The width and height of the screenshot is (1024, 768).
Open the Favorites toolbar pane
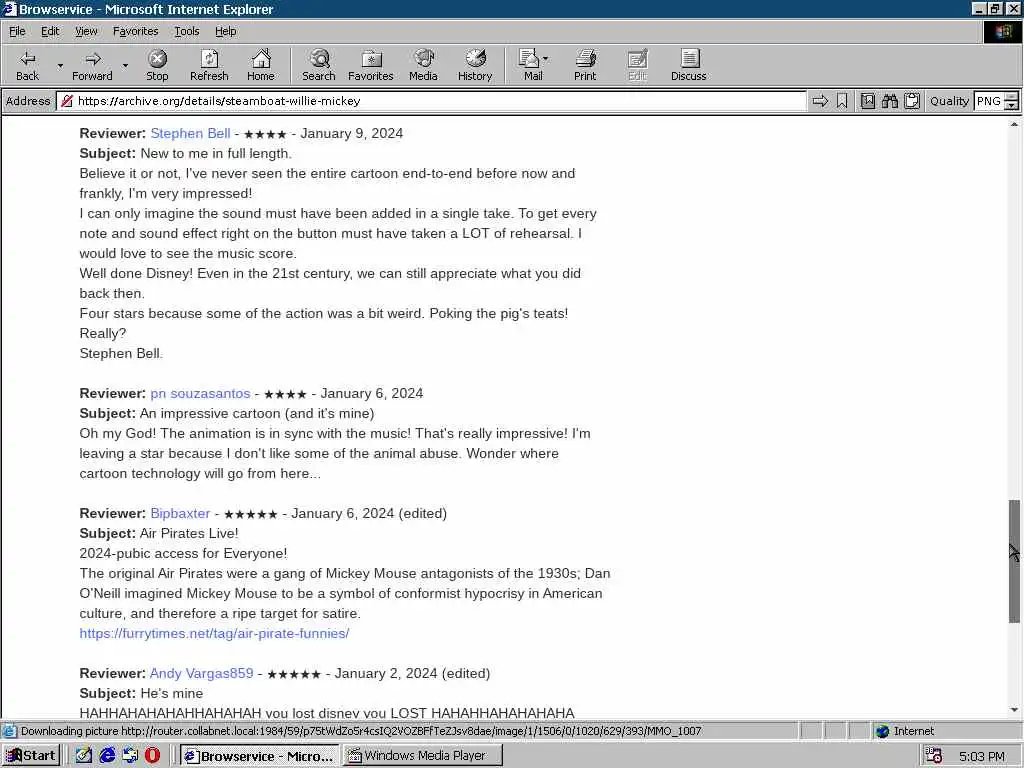371,65
